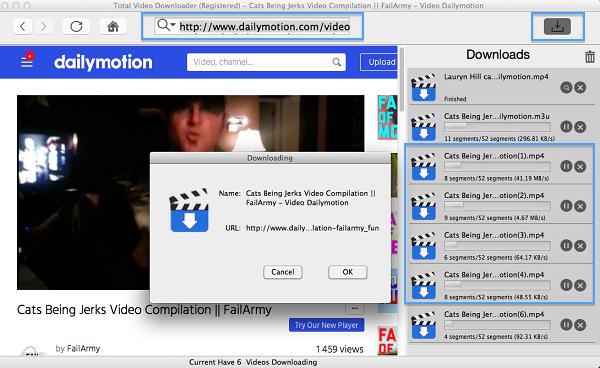Click the otion(1).mp4 clapperboard icon
The image size is (600, 368).
pyautogui.click(x=423, y=167)
